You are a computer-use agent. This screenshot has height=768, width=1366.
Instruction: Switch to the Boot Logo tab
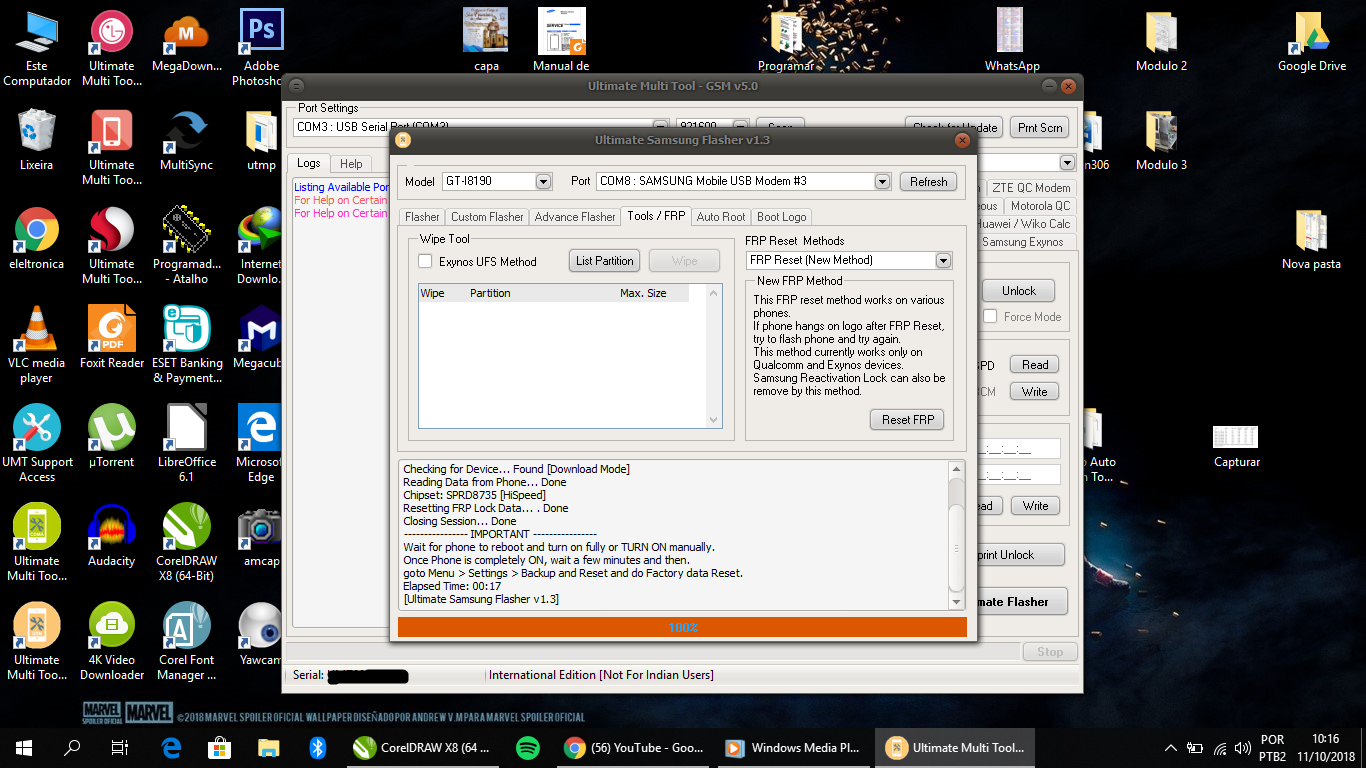tap(782, 216)
